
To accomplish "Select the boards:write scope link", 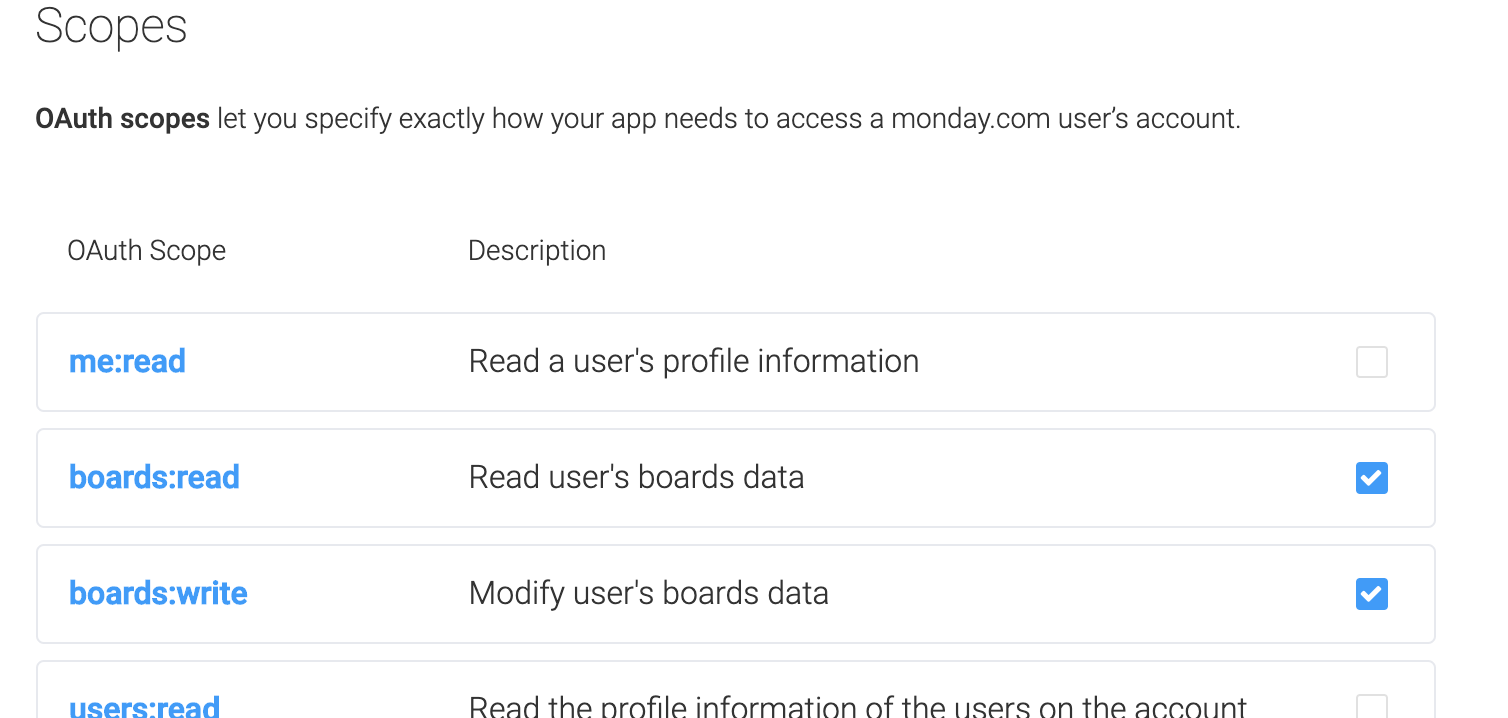I will 158,593.
